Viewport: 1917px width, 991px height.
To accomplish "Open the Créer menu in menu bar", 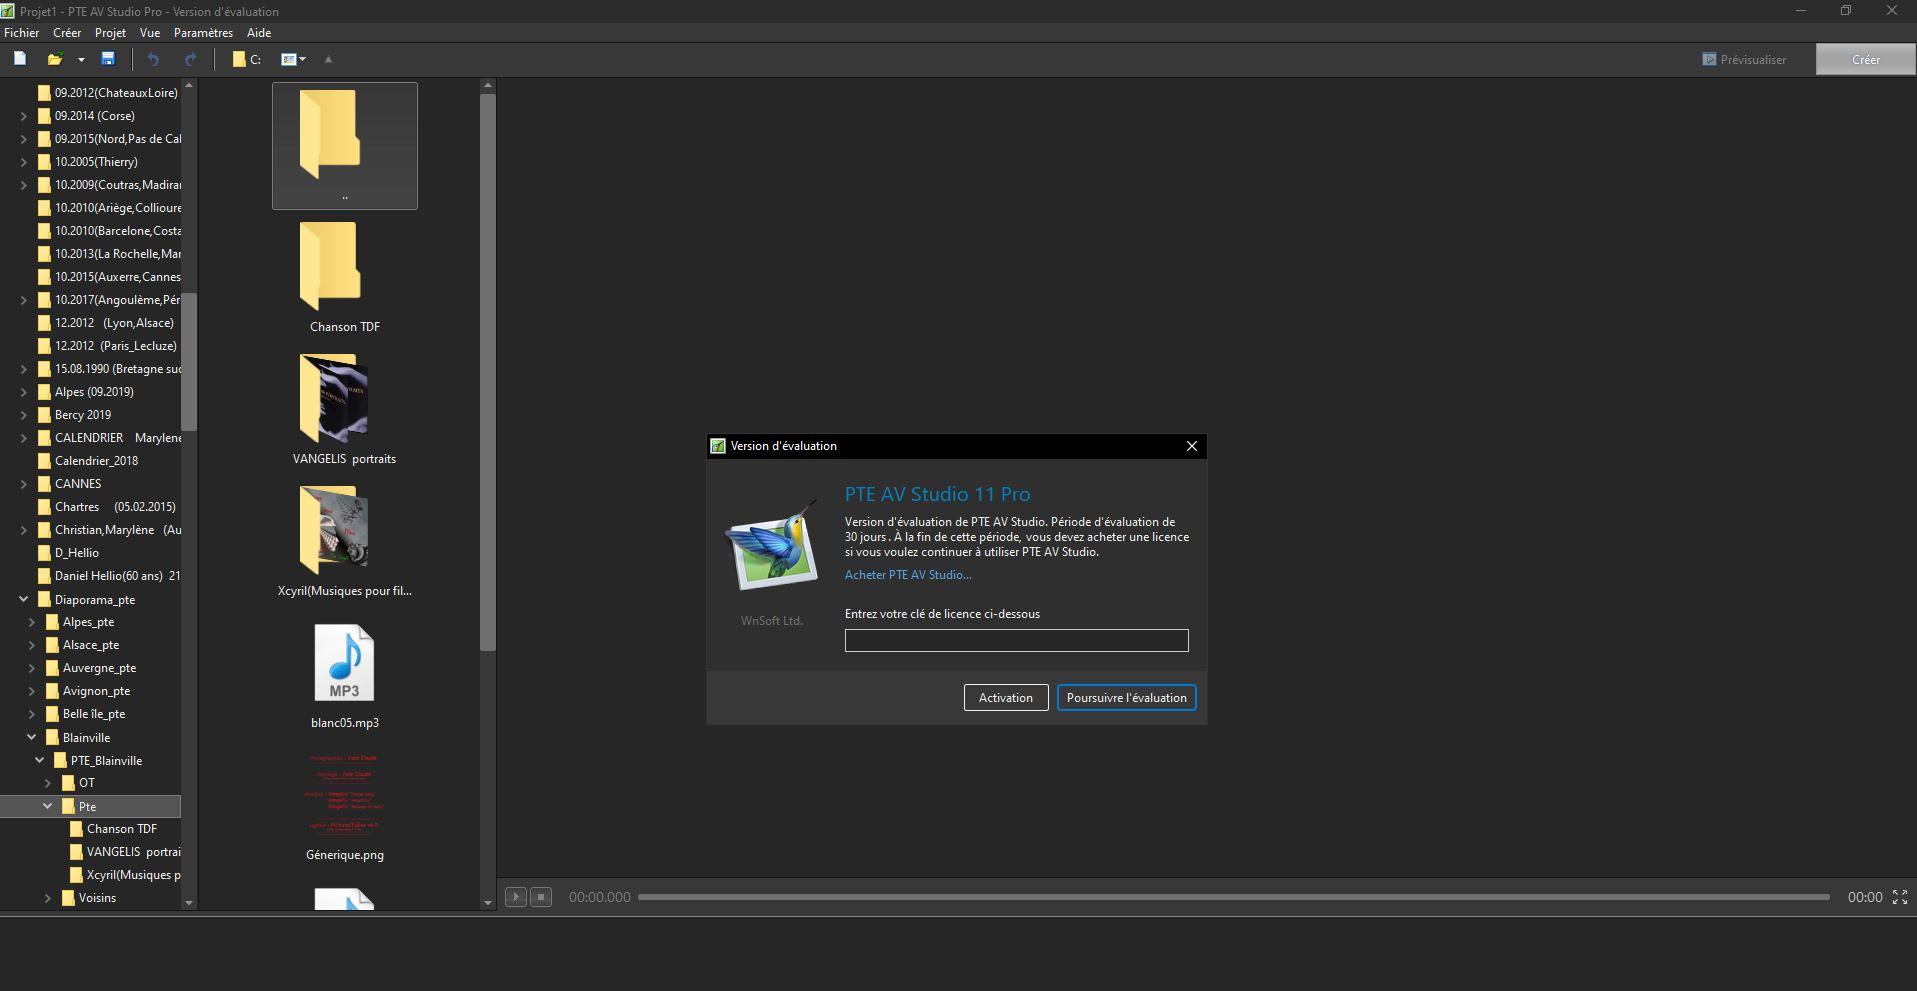I will (67, 33).
